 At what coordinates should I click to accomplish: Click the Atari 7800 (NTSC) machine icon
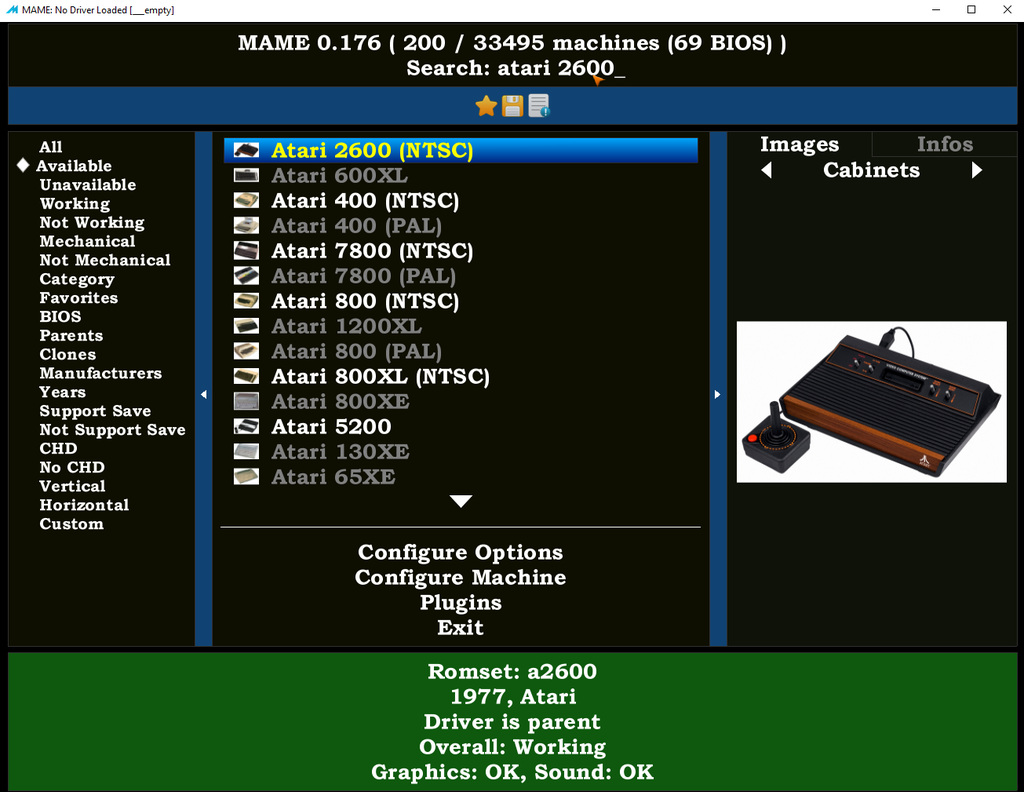[x=246, y=251]
